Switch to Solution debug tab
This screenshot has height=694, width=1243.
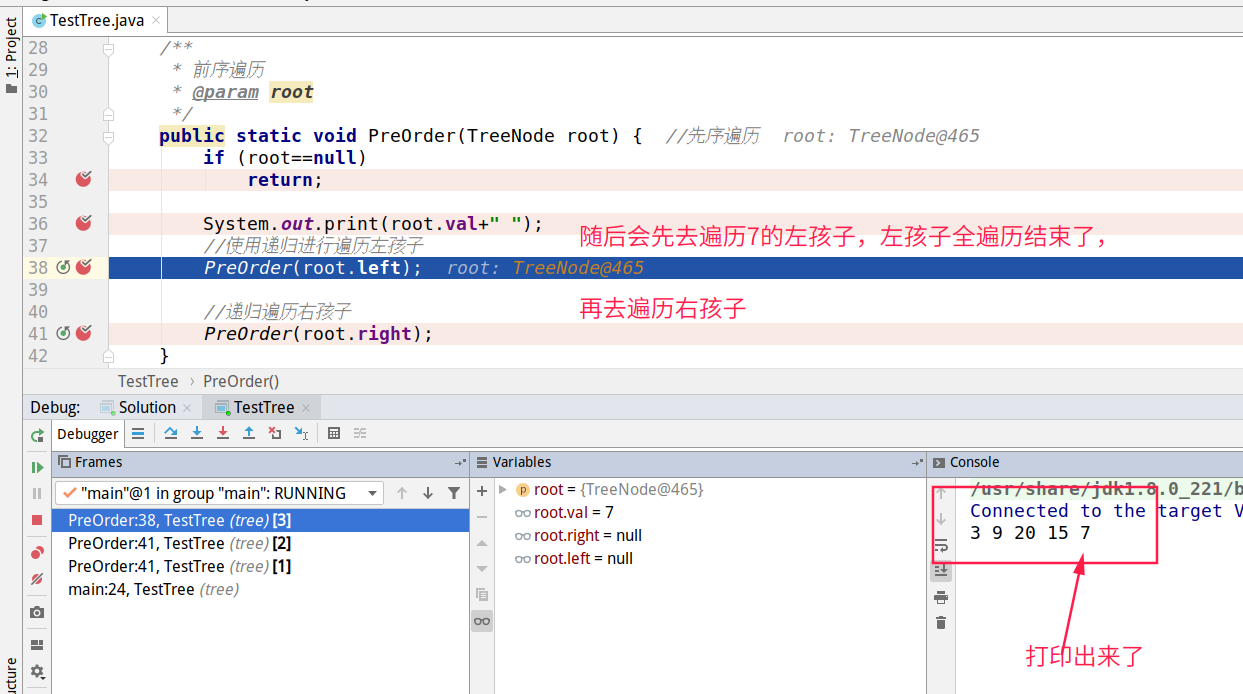pyautogui.click(x=147, y=407)
